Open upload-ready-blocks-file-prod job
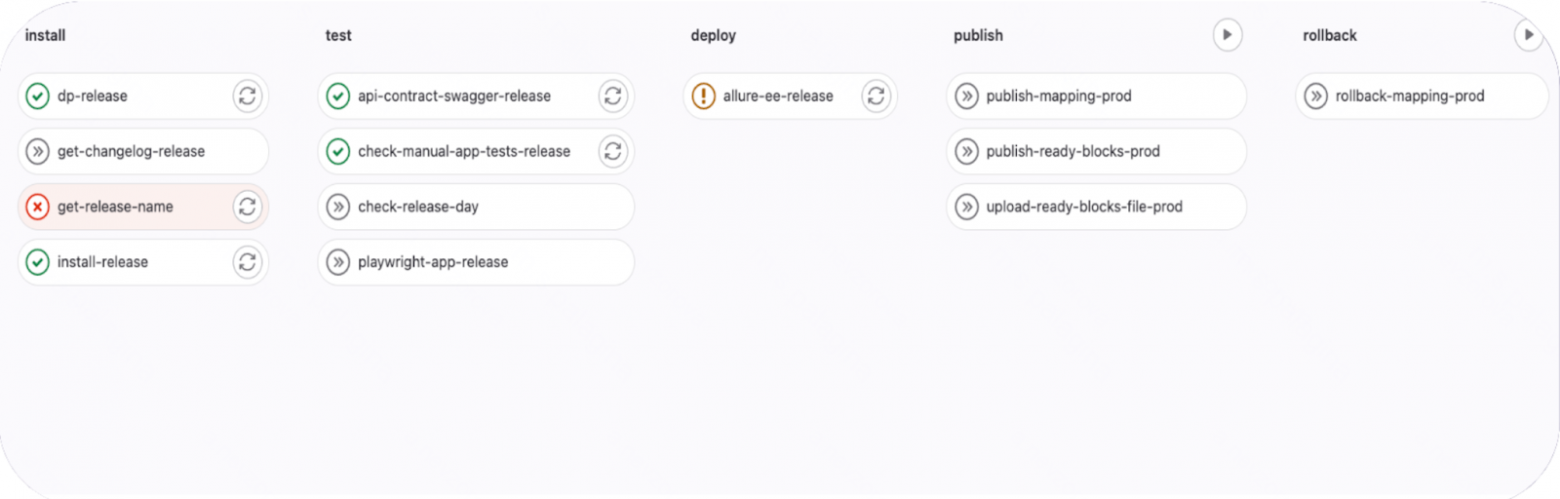Screen dimensions: 1560x499 1084,207
